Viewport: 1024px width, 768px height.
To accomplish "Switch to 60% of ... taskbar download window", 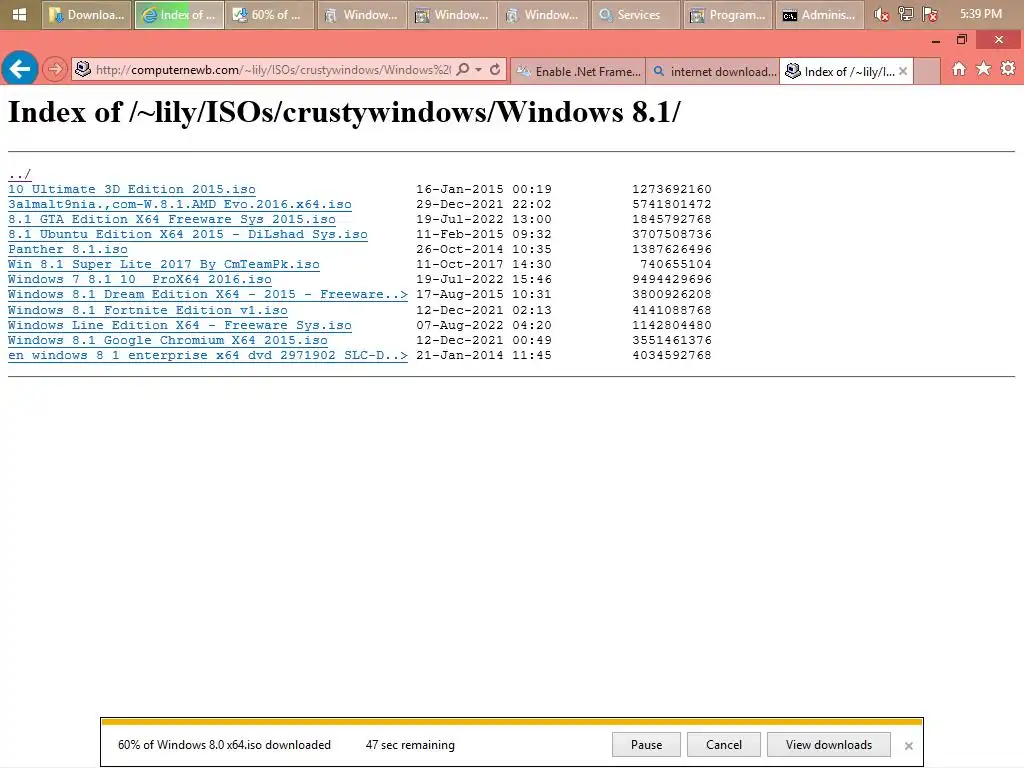I will 269,14.
